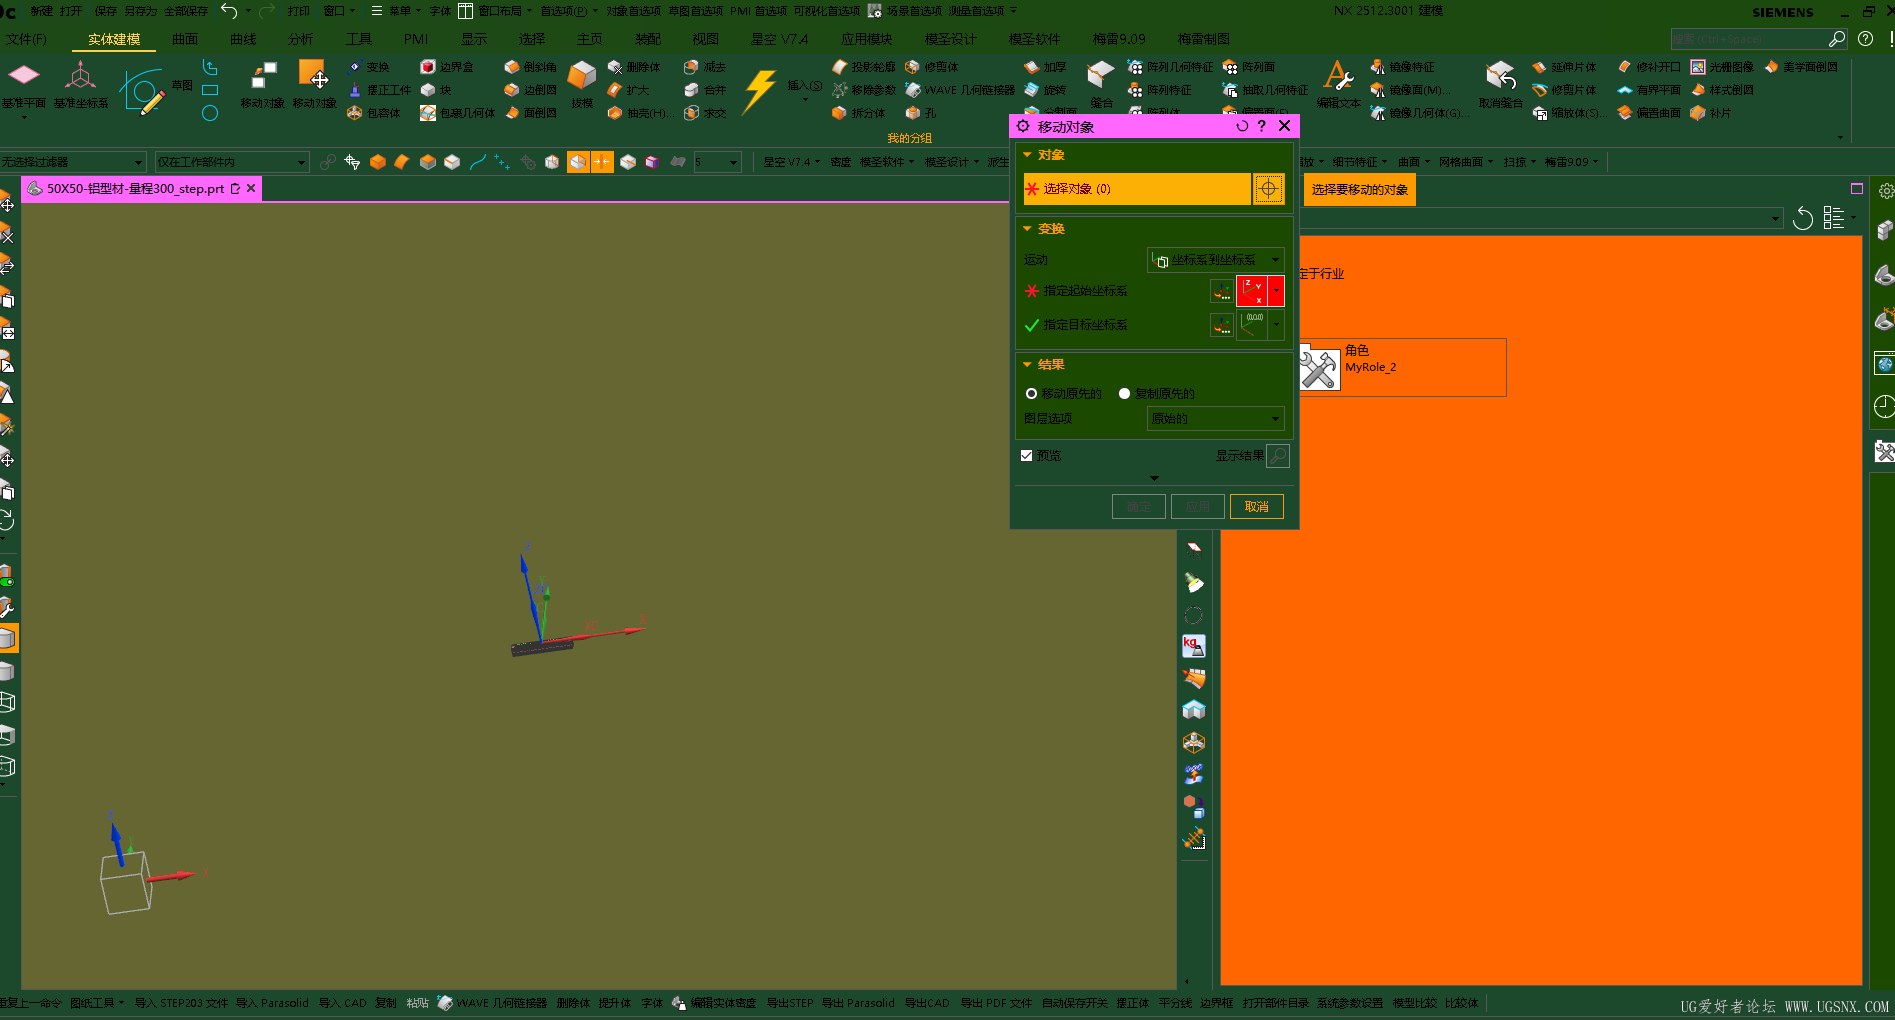Screen dimensions: 1895x1020
Task: Collapse the 变换 section
Action: pyautogui.click(x=1027, y=229)
